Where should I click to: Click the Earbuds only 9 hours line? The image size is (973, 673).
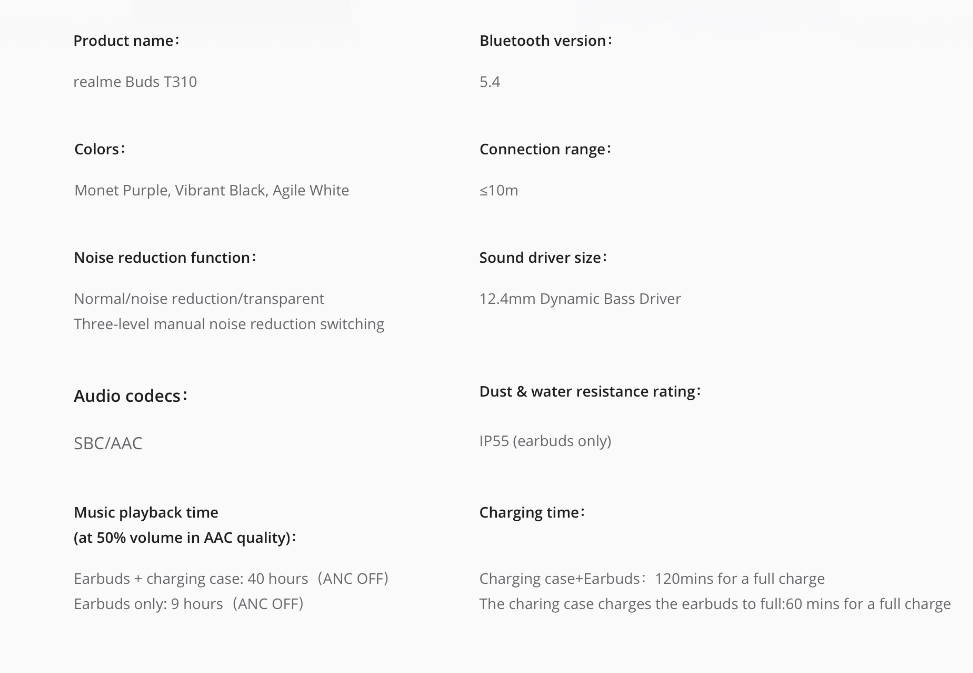pyautogui.click(x=189, y=604)
